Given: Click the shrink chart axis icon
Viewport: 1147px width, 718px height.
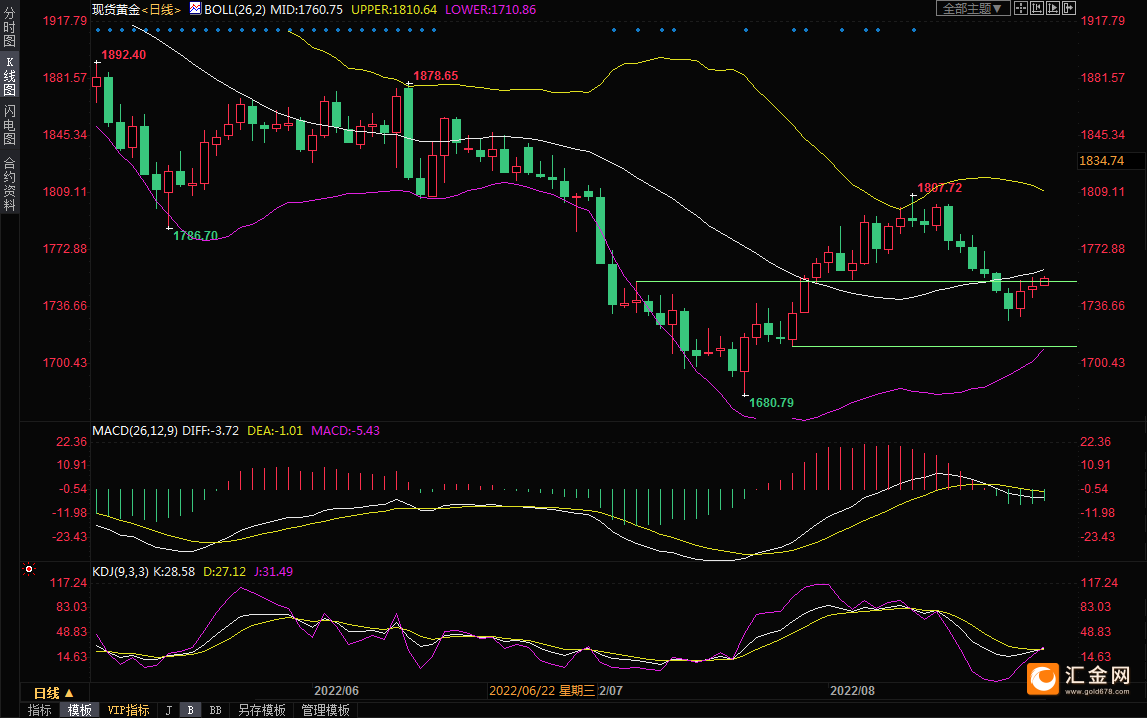Looking at the screenshot, I should tap(1037, 8).
